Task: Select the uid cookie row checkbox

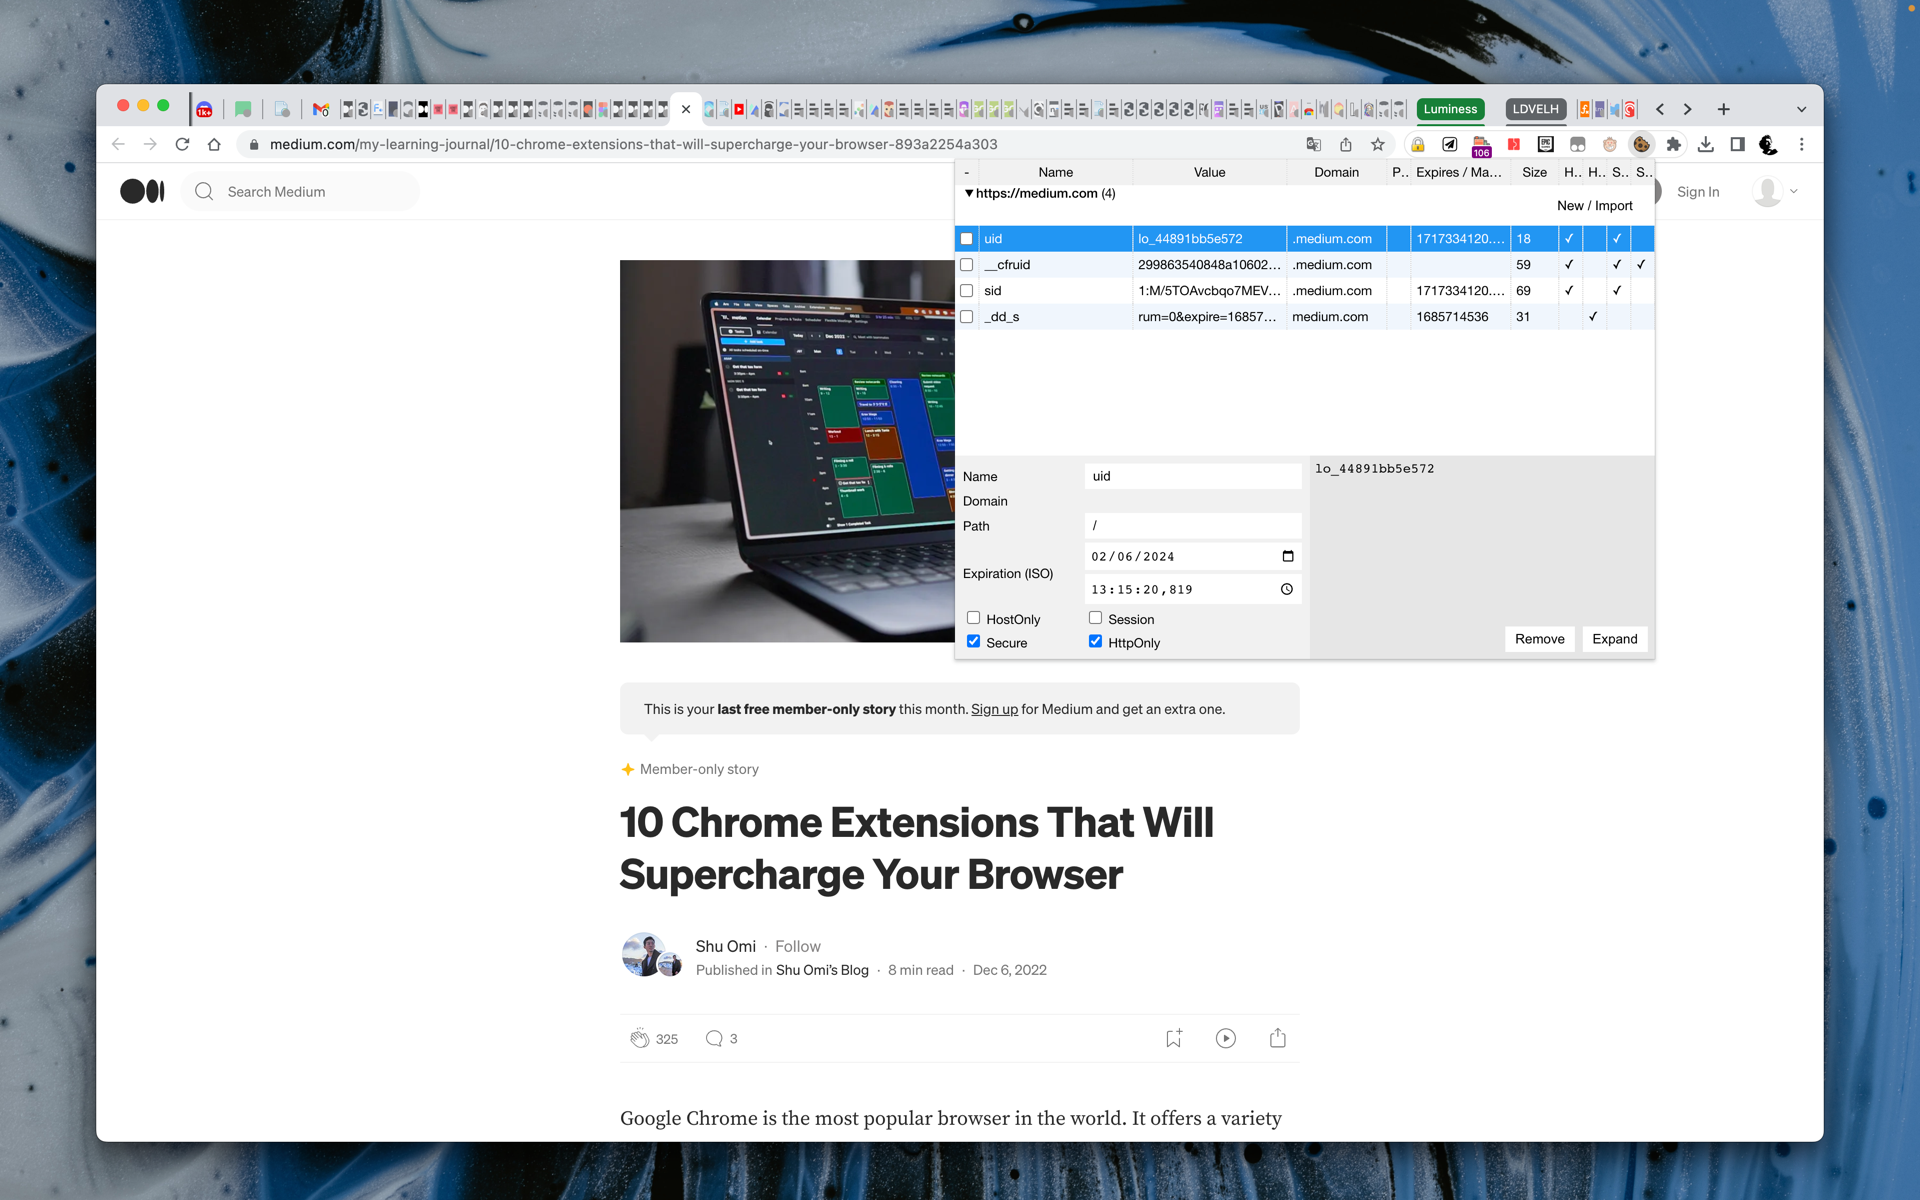Action: (x=967, y=238)
